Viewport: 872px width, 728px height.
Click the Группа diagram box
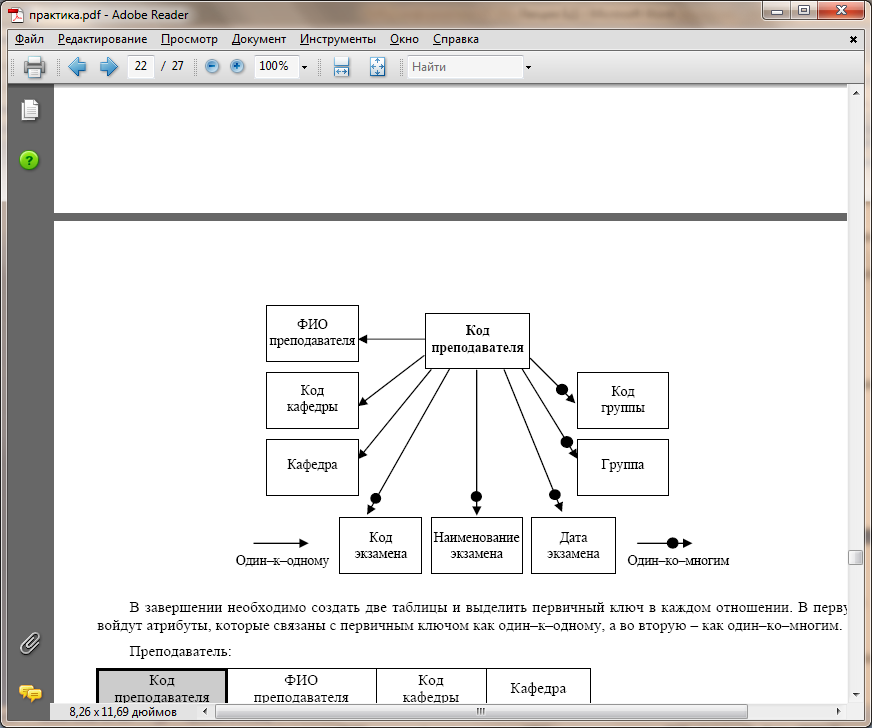[x=623, y=467]
